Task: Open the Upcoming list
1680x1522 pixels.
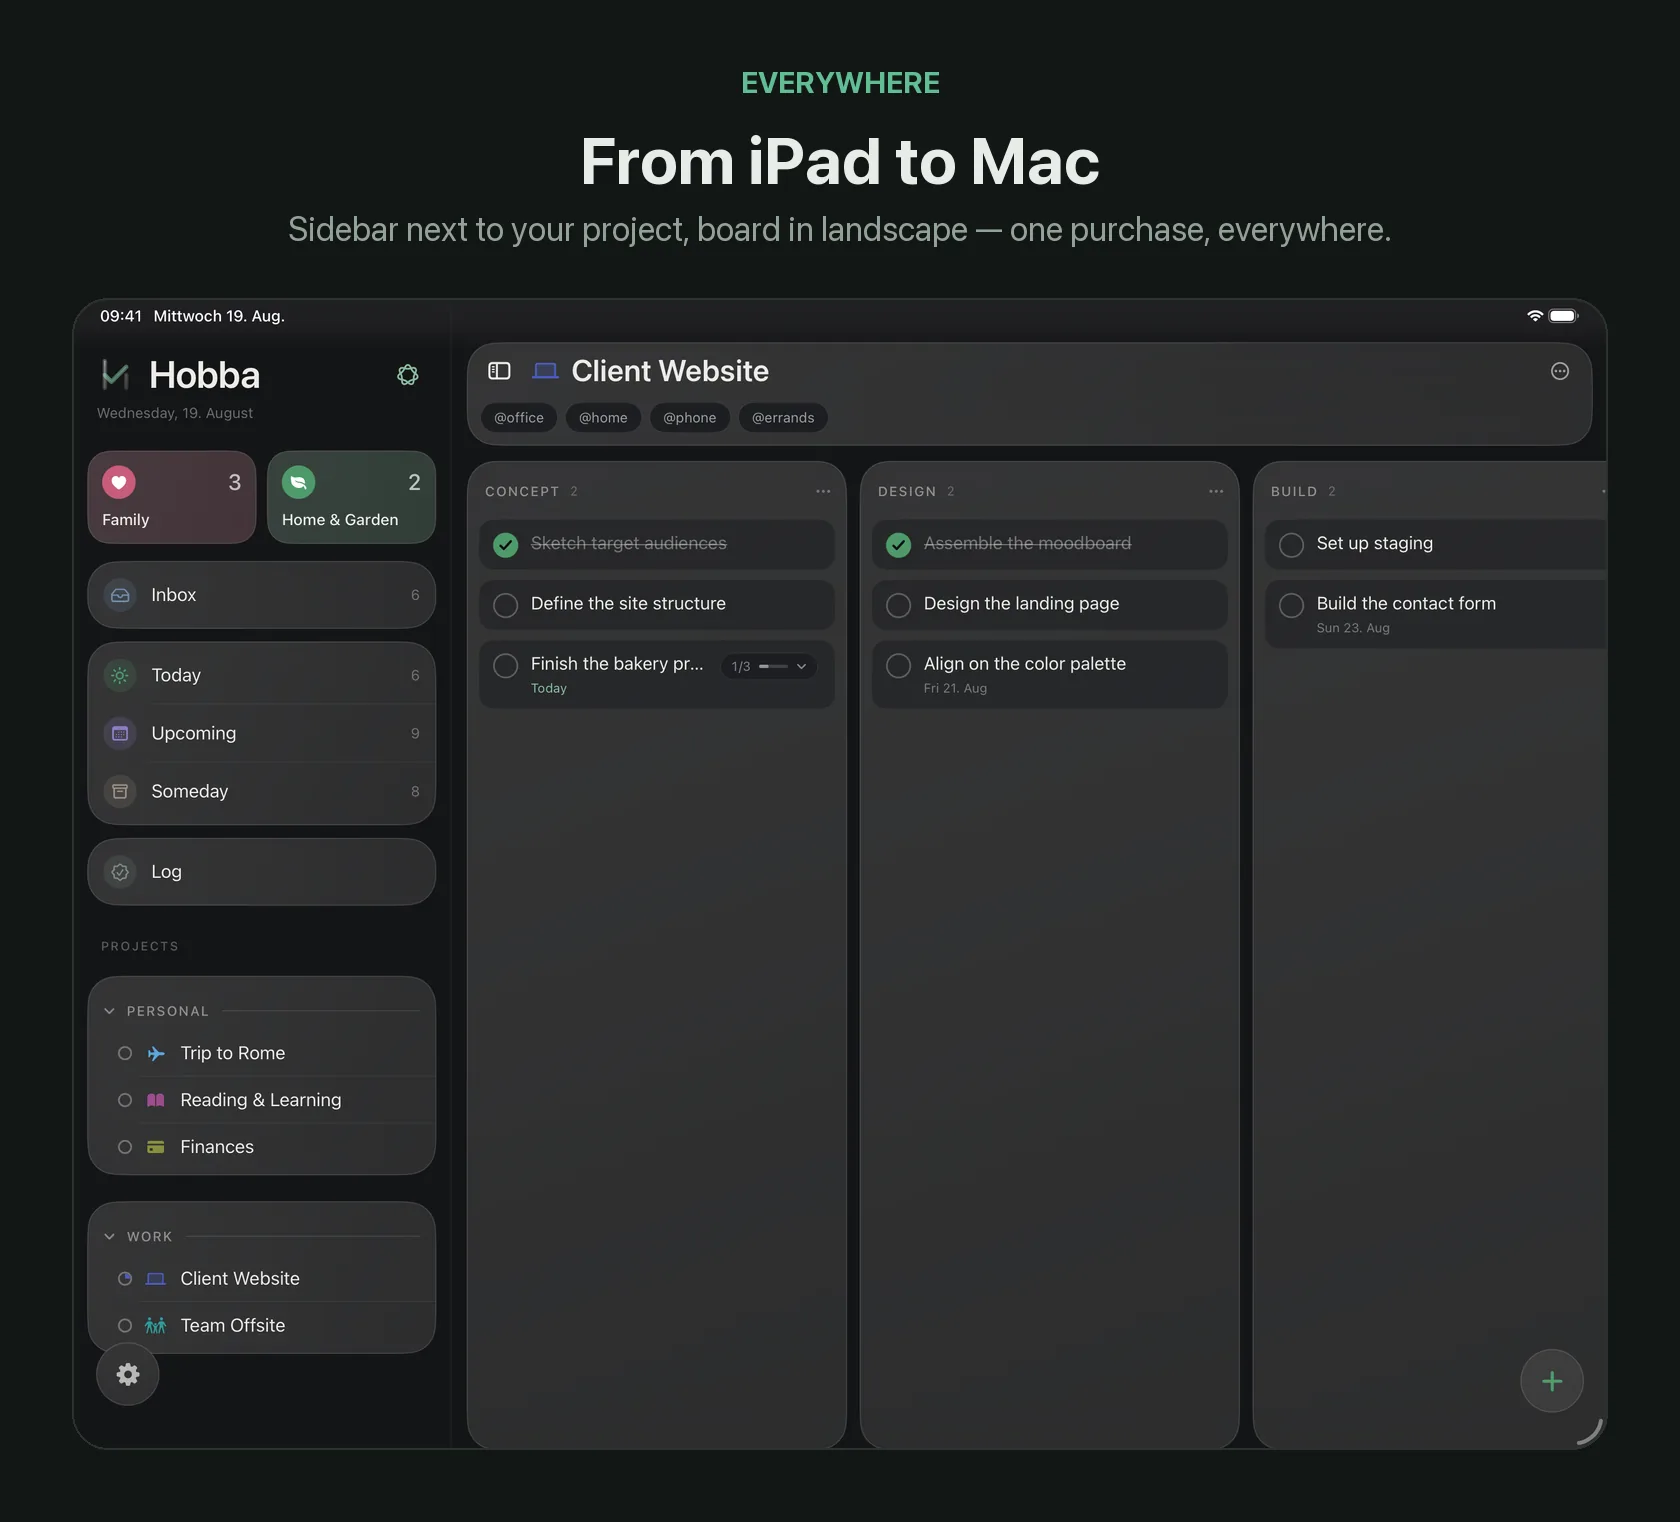Action: click(x=261, y=733)
